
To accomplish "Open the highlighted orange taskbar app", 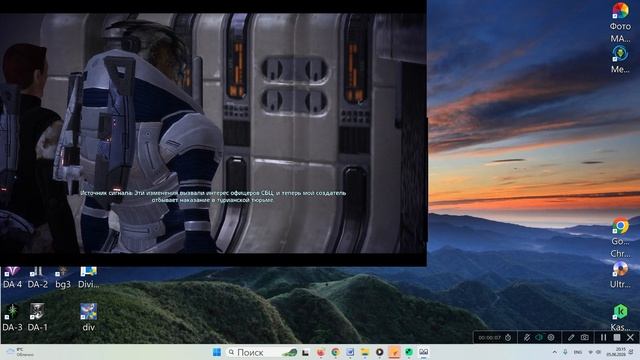I will click(394, 352).
